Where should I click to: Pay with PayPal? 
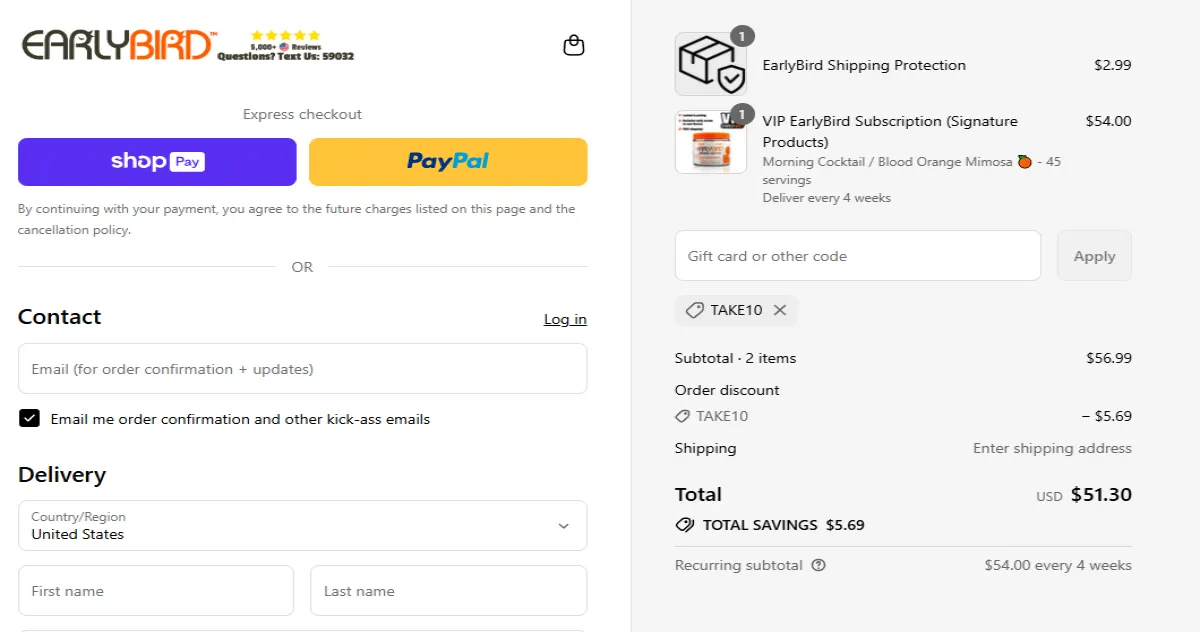[x=448, y=161]
